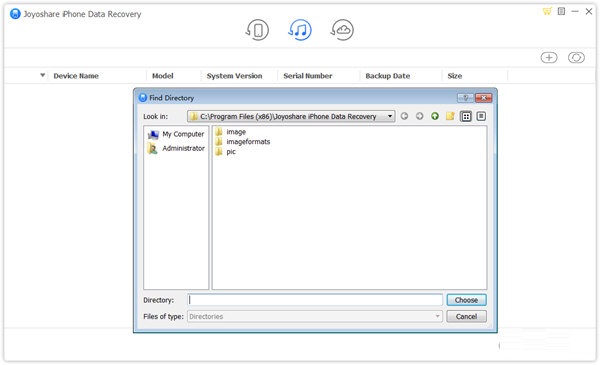Go to parent directory green arrow
The height and width of the screenshot is (365, 600).
pos(435,116)
